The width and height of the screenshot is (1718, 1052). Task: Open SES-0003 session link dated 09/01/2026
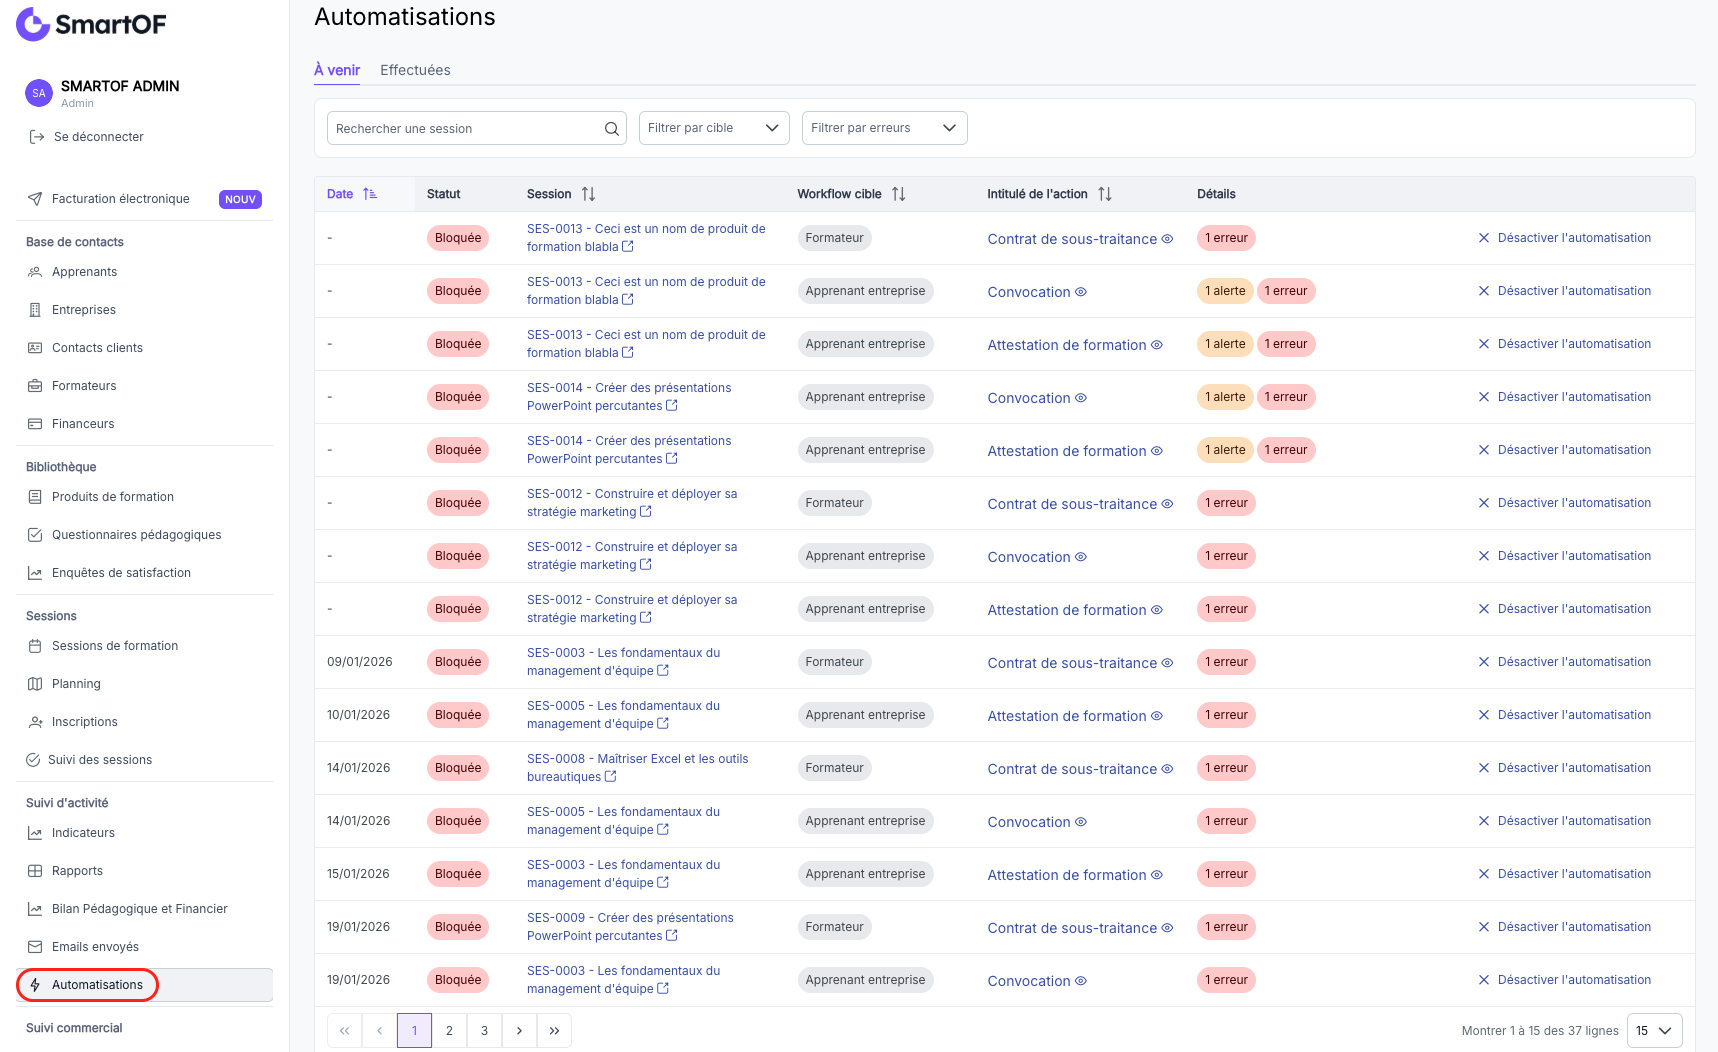[x=623, y=662]
